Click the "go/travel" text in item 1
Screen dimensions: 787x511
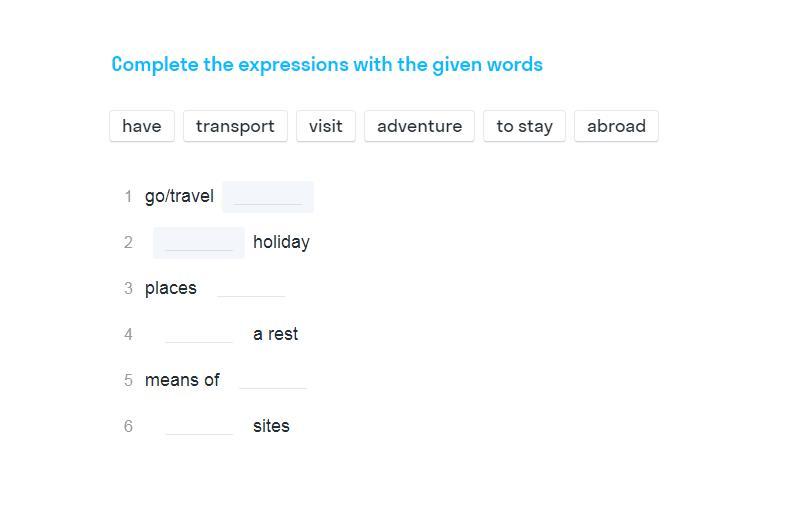(x=179, y=196)
